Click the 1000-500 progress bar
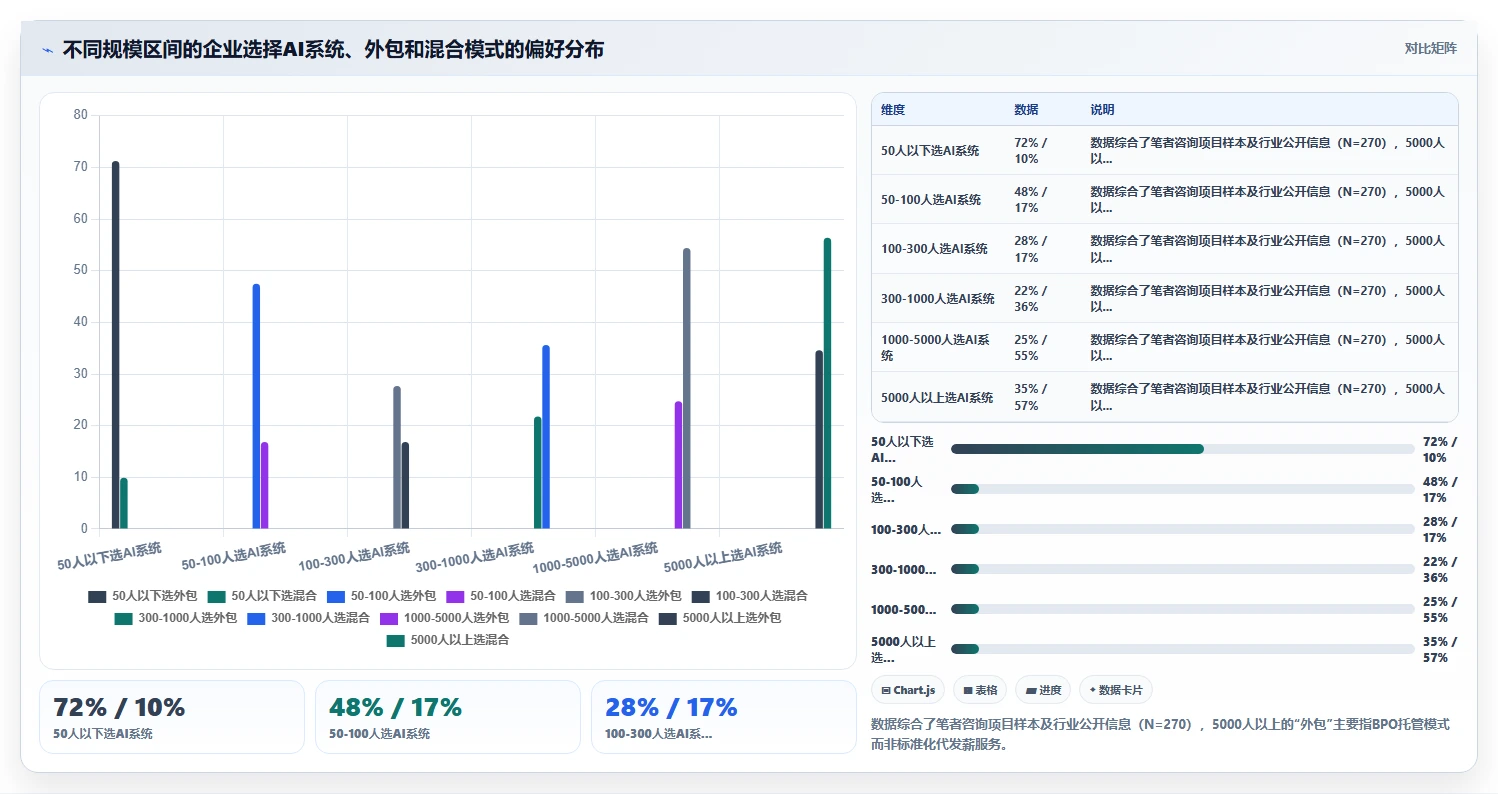Image resolution: width=1498 pixels, height=794 pixels. click(x=1183, y=609)
